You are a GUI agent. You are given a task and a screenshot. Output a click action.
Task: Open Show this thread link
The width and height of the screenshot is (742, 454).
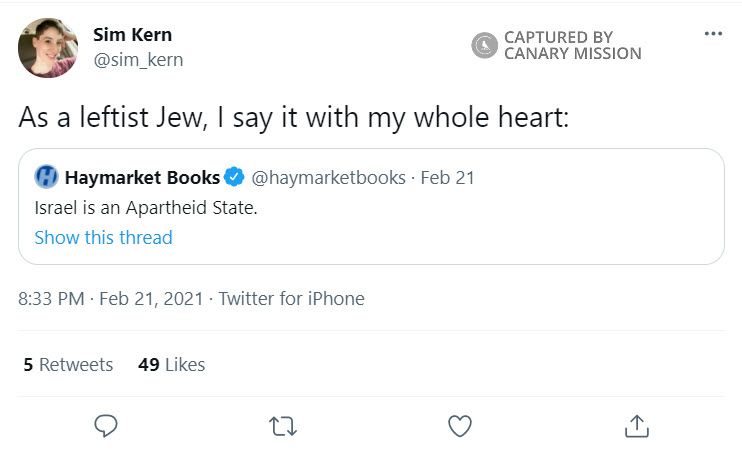pyautogui.click(x=103, y=237)
